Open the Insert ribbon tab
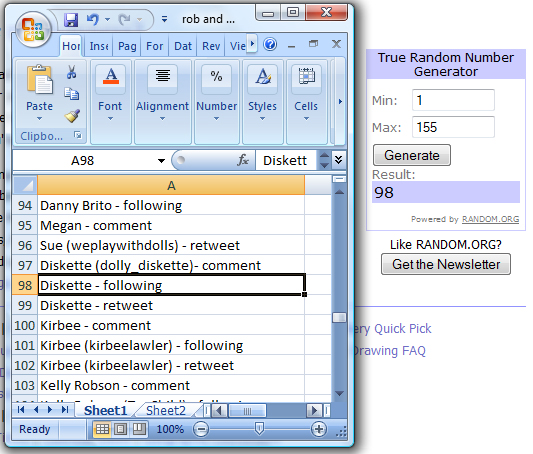533x454 pixels. pos(99,46)
